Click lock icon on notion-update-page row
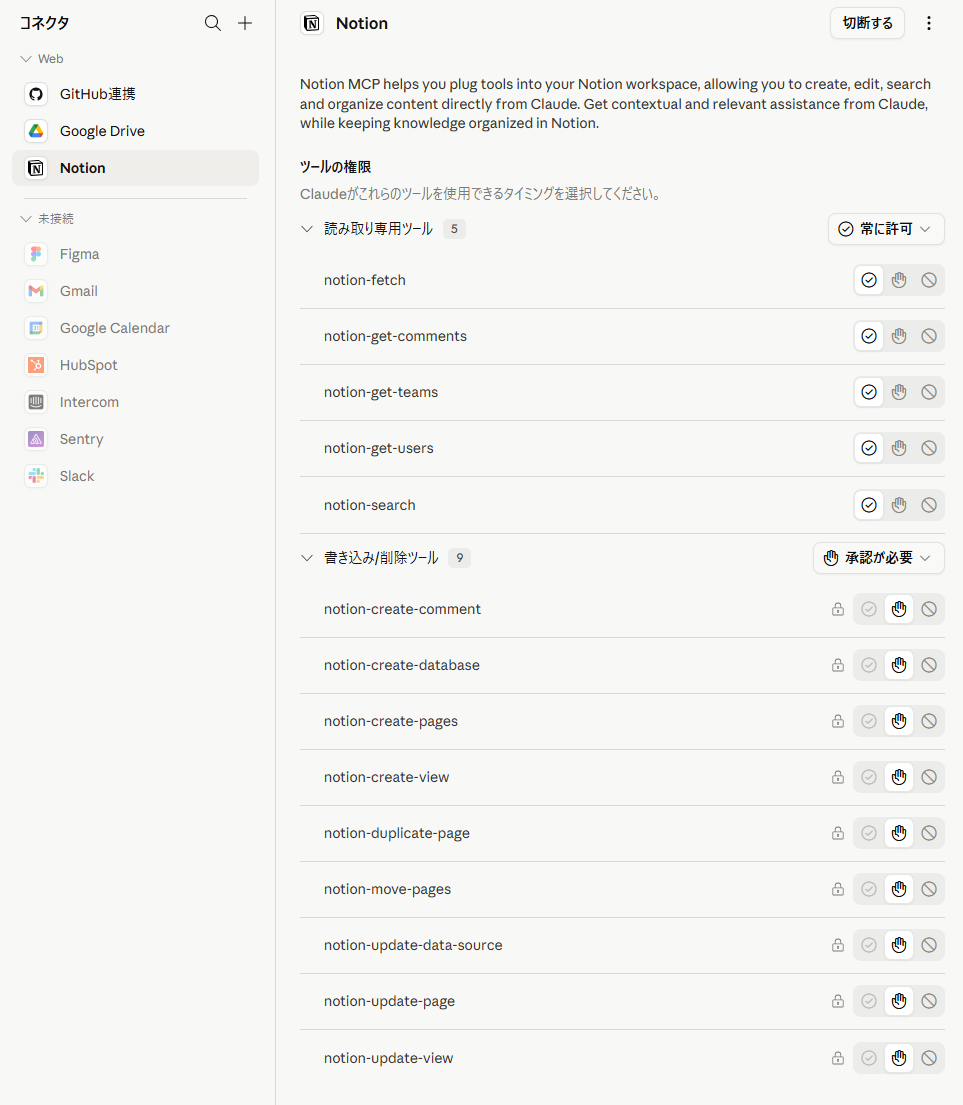 coord(838,1001)
